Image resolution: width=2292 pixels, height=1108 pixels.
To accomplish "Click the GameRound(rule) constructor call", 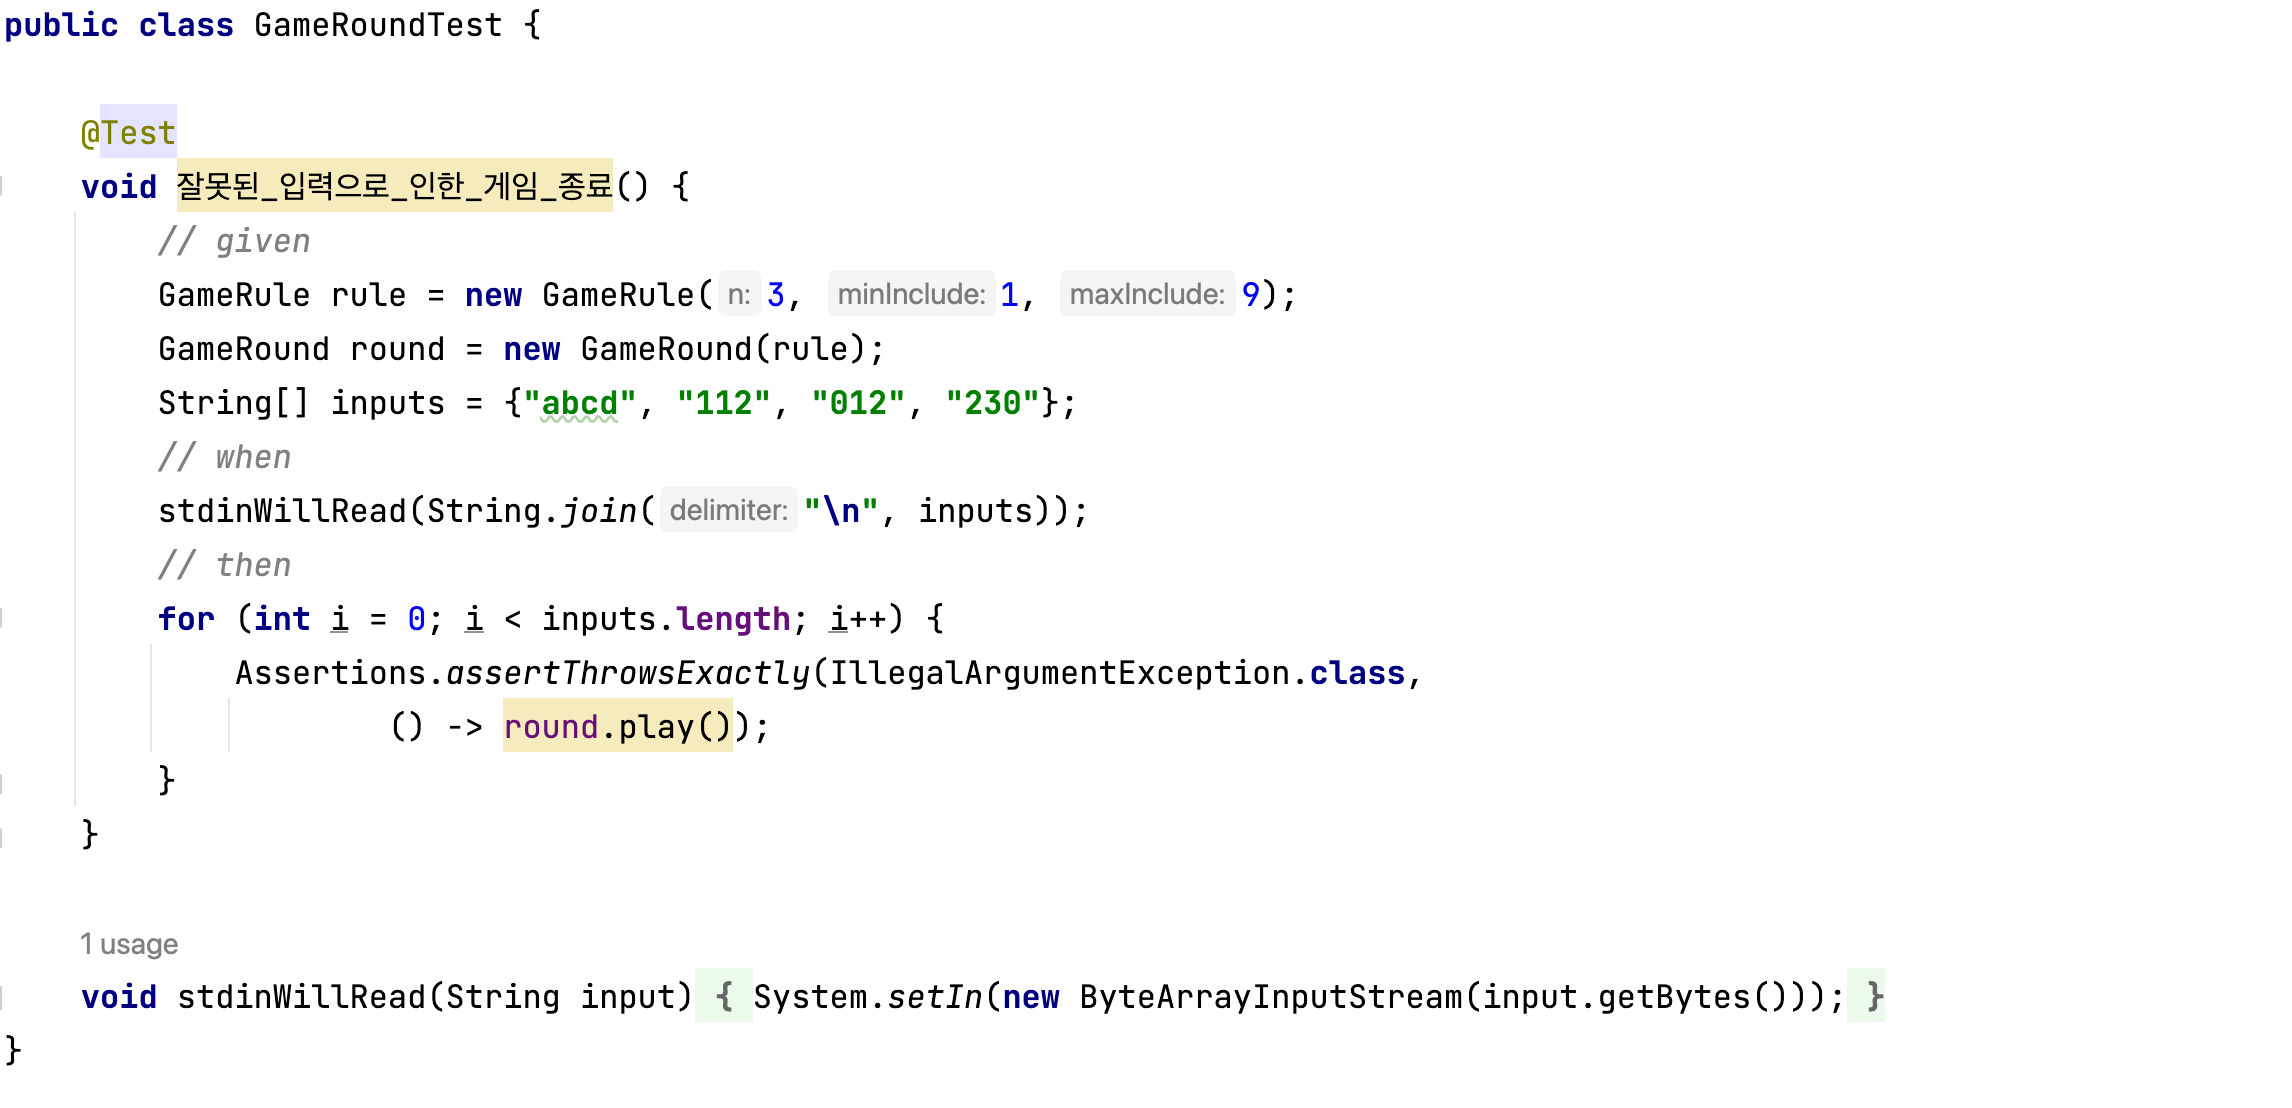I will tap(722, 349).
